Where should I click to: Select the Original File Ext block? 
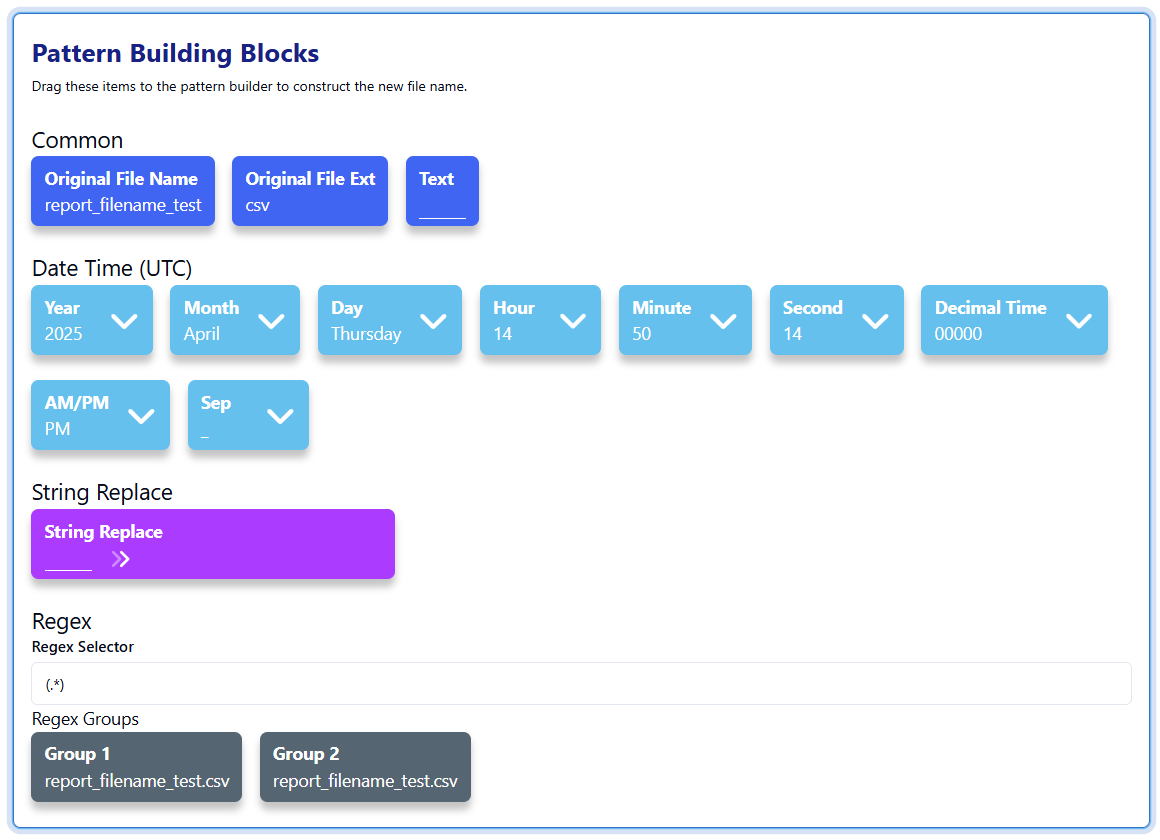[x=309, y=191]
